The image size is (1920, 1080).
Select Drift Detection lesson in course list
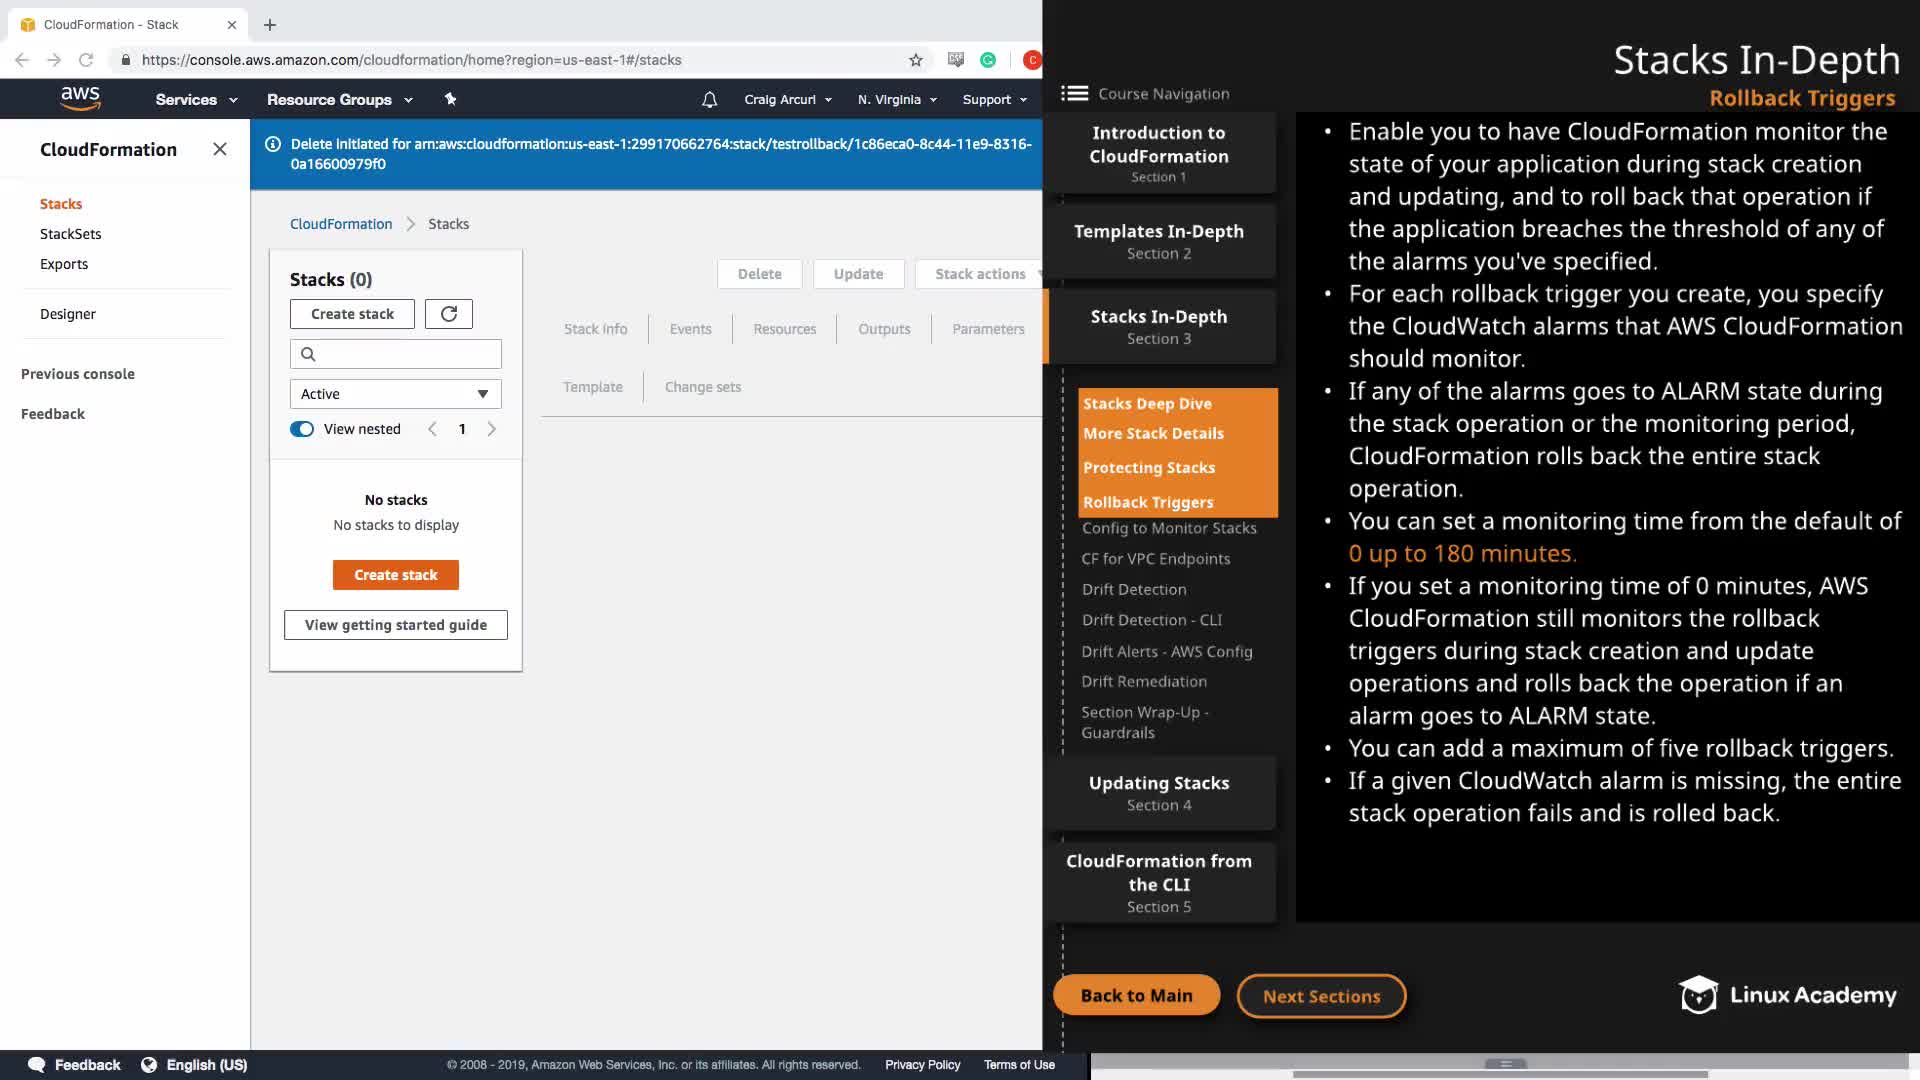click(x=1134, y=590)
